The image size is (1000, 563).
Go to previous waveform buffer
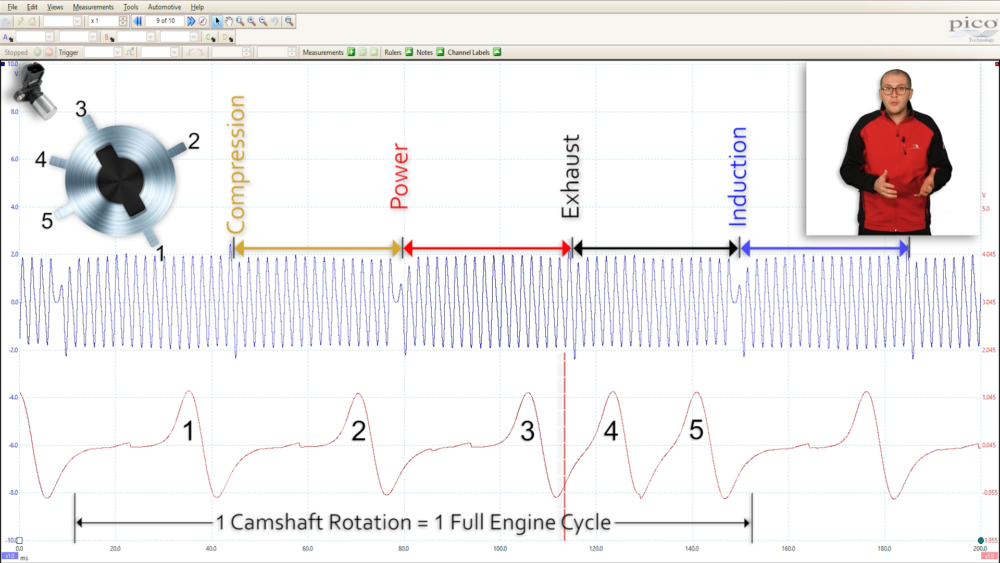point(137,21)
